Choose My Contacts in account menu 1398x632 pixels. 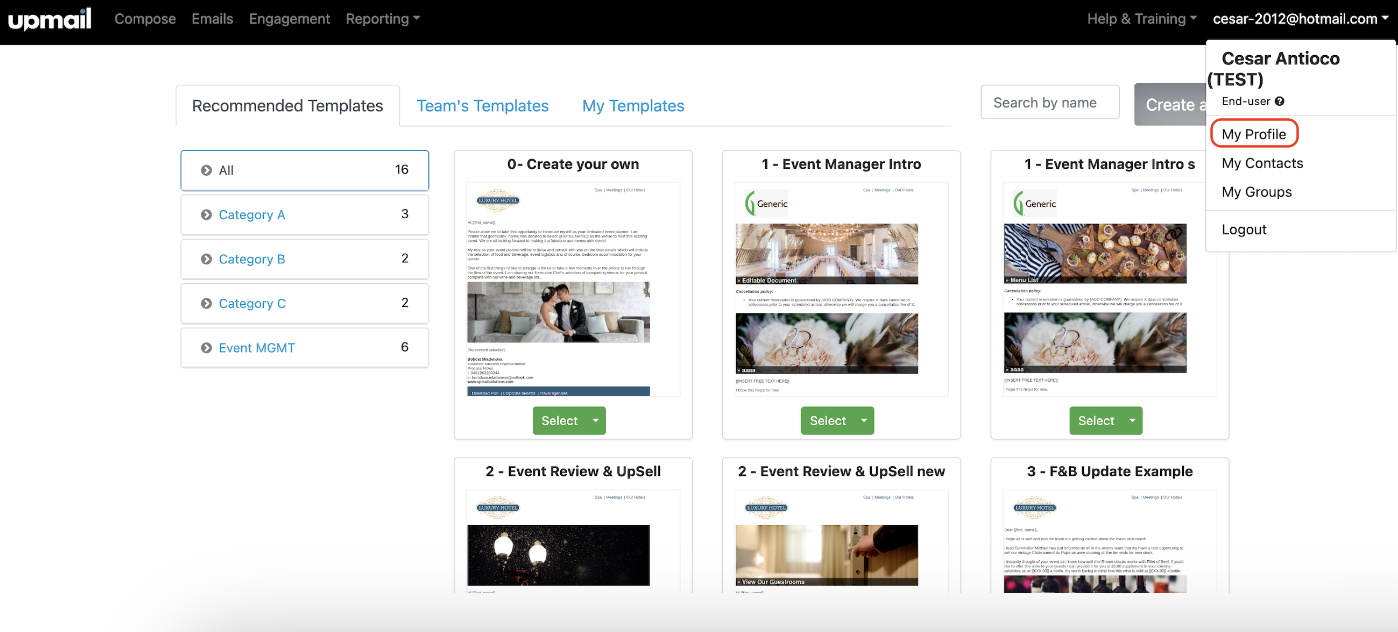[x=1262, y=163]
